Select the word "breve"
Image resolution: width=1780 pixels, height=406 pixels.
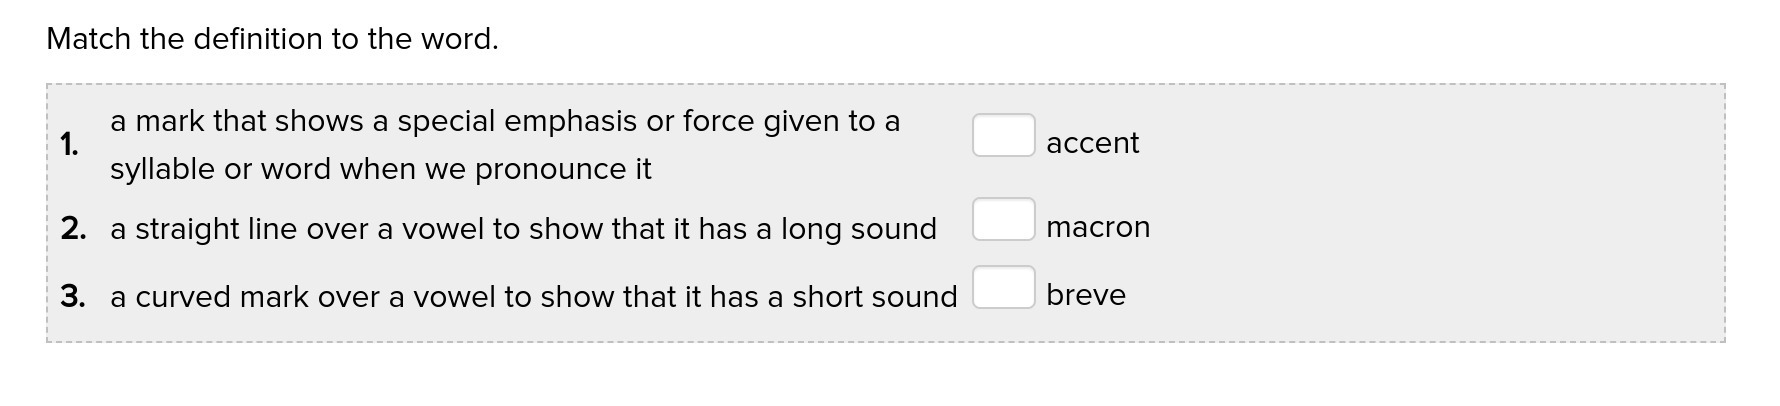coord(1086,295)
